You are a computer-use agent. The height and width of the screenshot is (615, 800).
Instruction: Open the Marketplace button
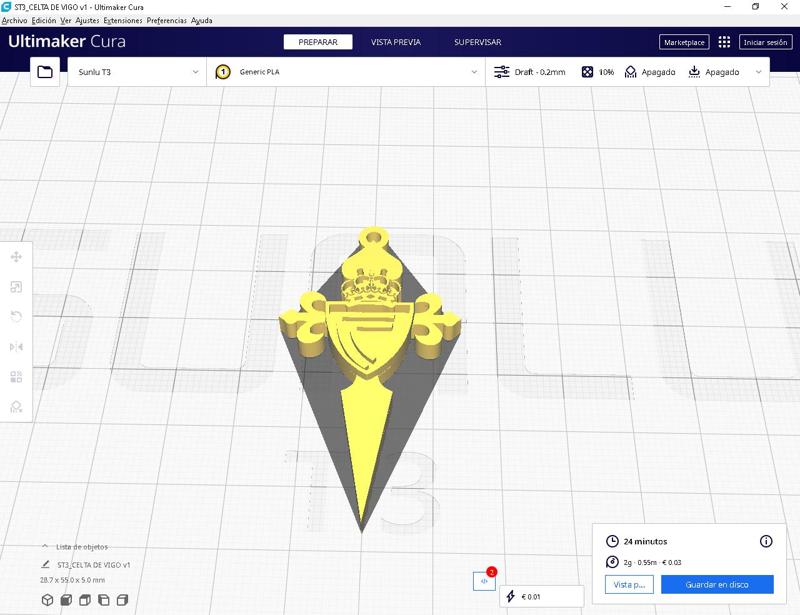pos(684,42)
